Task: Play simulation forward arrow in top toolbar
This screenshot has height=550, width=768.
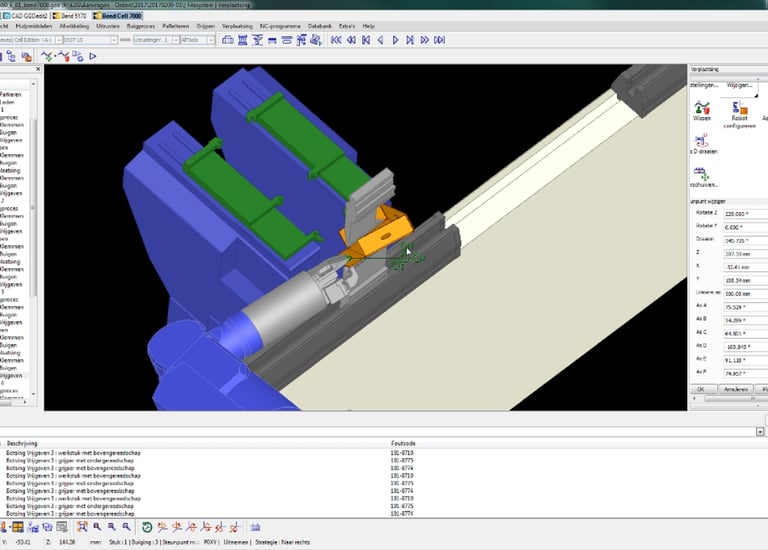Action: 395,40
